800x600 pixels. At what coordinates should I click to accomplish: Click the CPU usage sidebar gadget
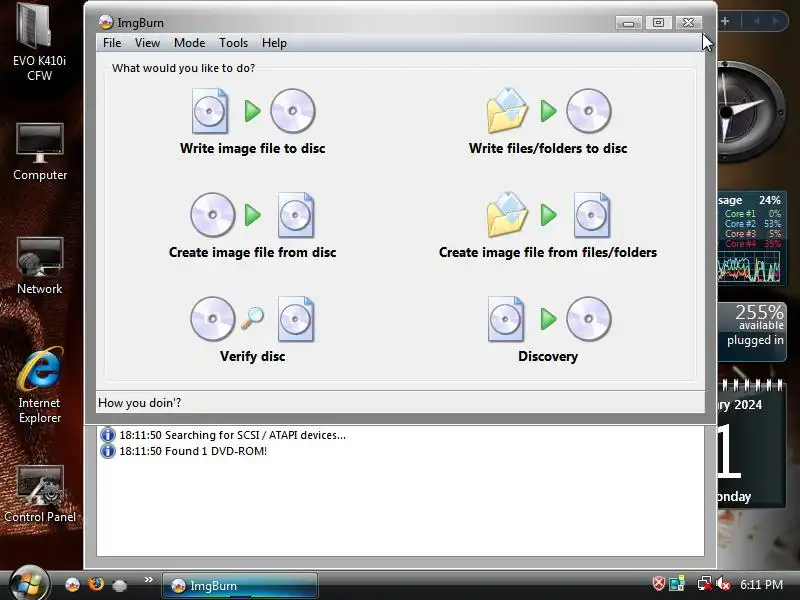[x=751, y=238]
